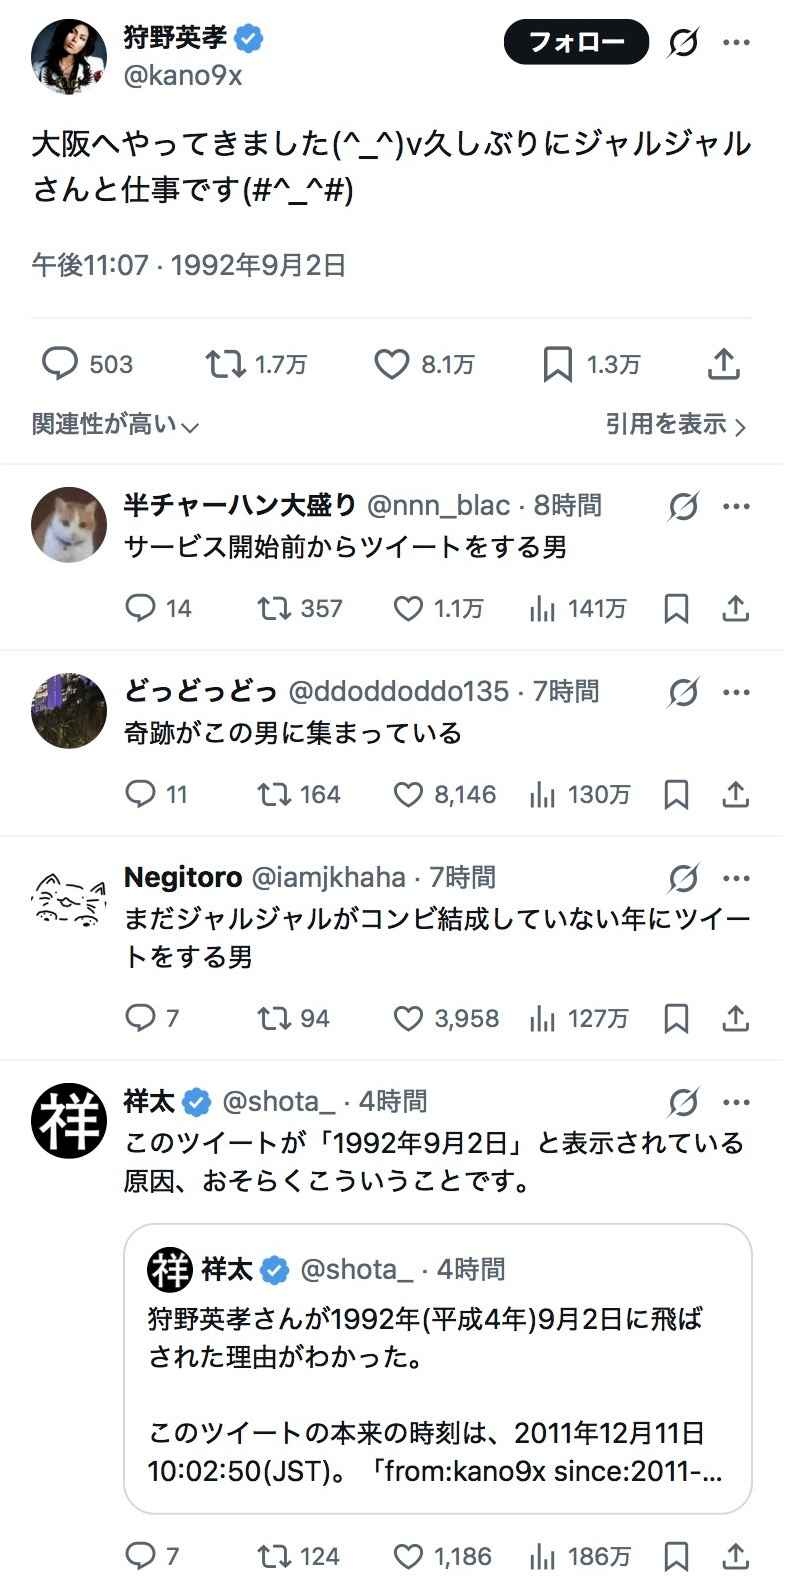Open the three-dot menu on どっどっどっ's reply
This screenshot has width=785, height=1591.
(x=736, y=691)
